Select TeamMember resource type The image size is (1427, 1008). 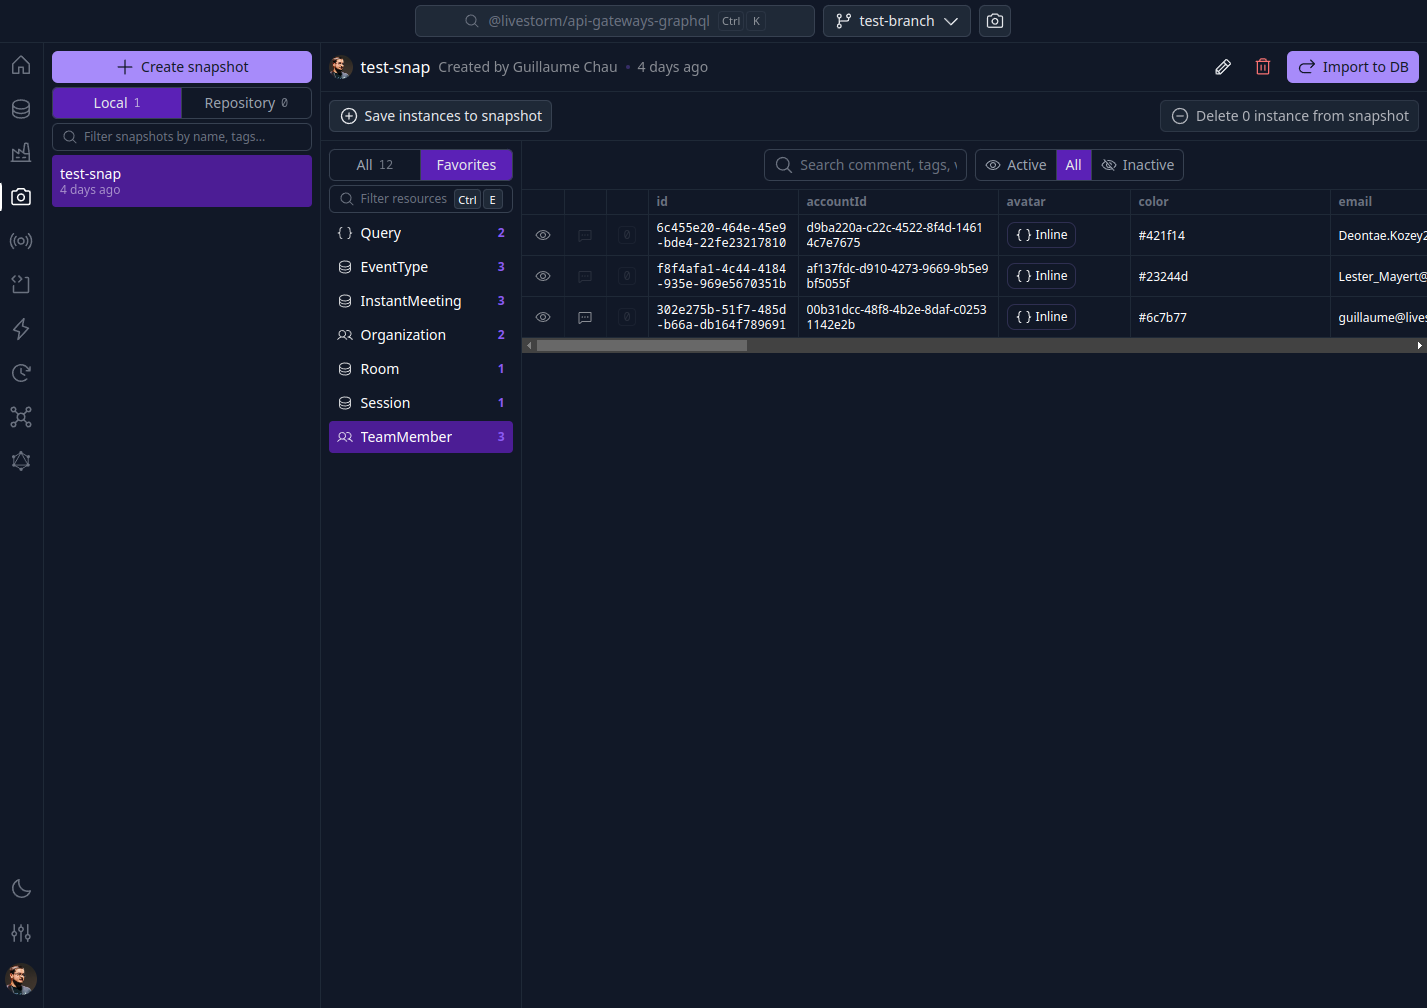pos(421,437)
